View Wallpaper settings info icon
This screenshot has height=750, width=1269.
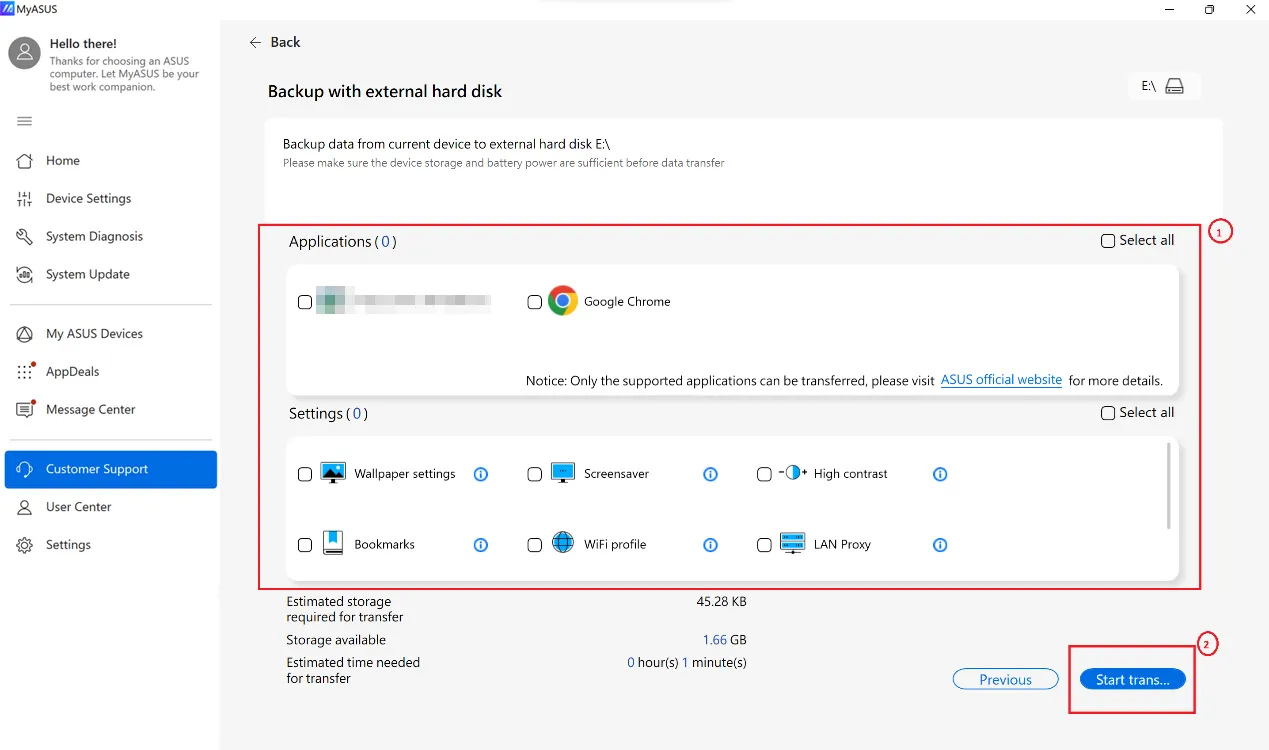(480, 474)
